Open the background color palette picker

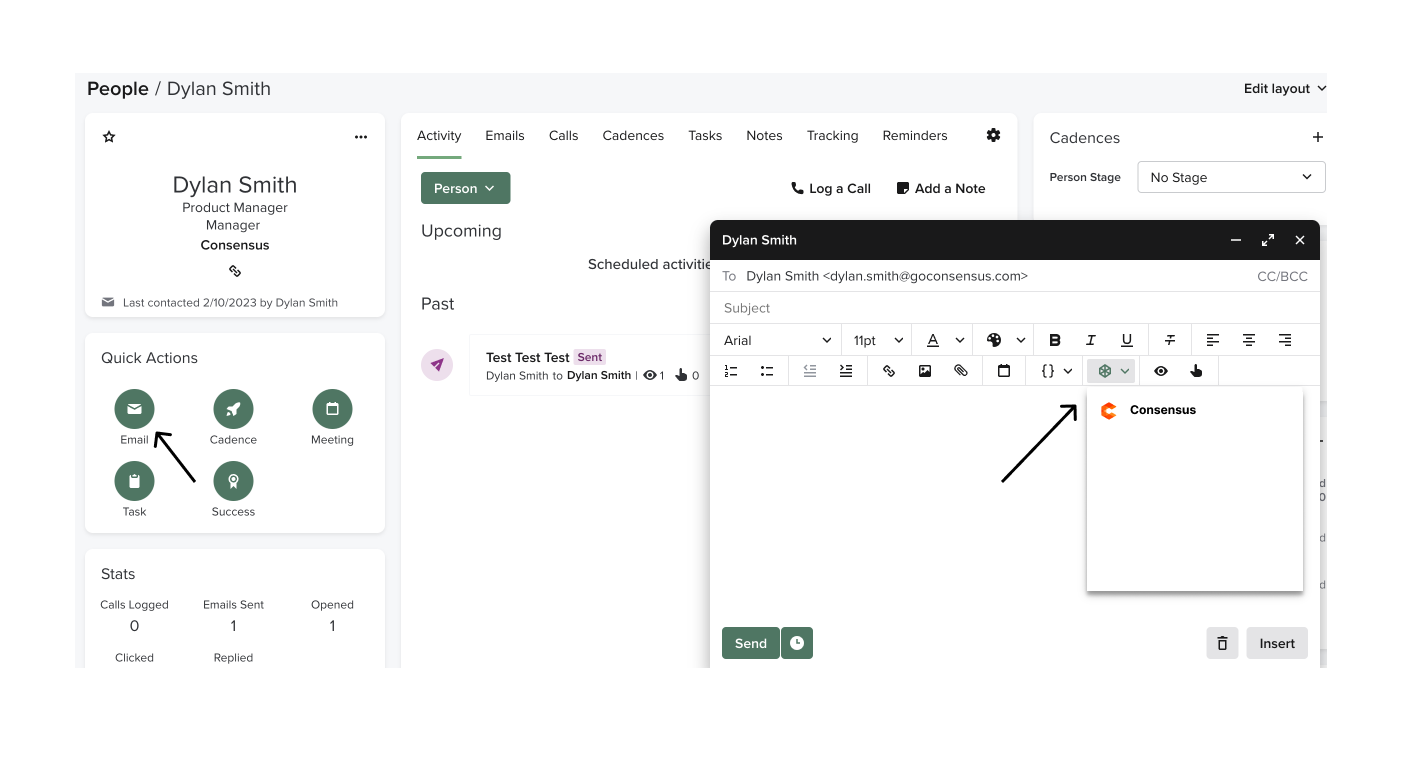(1005, 340)
